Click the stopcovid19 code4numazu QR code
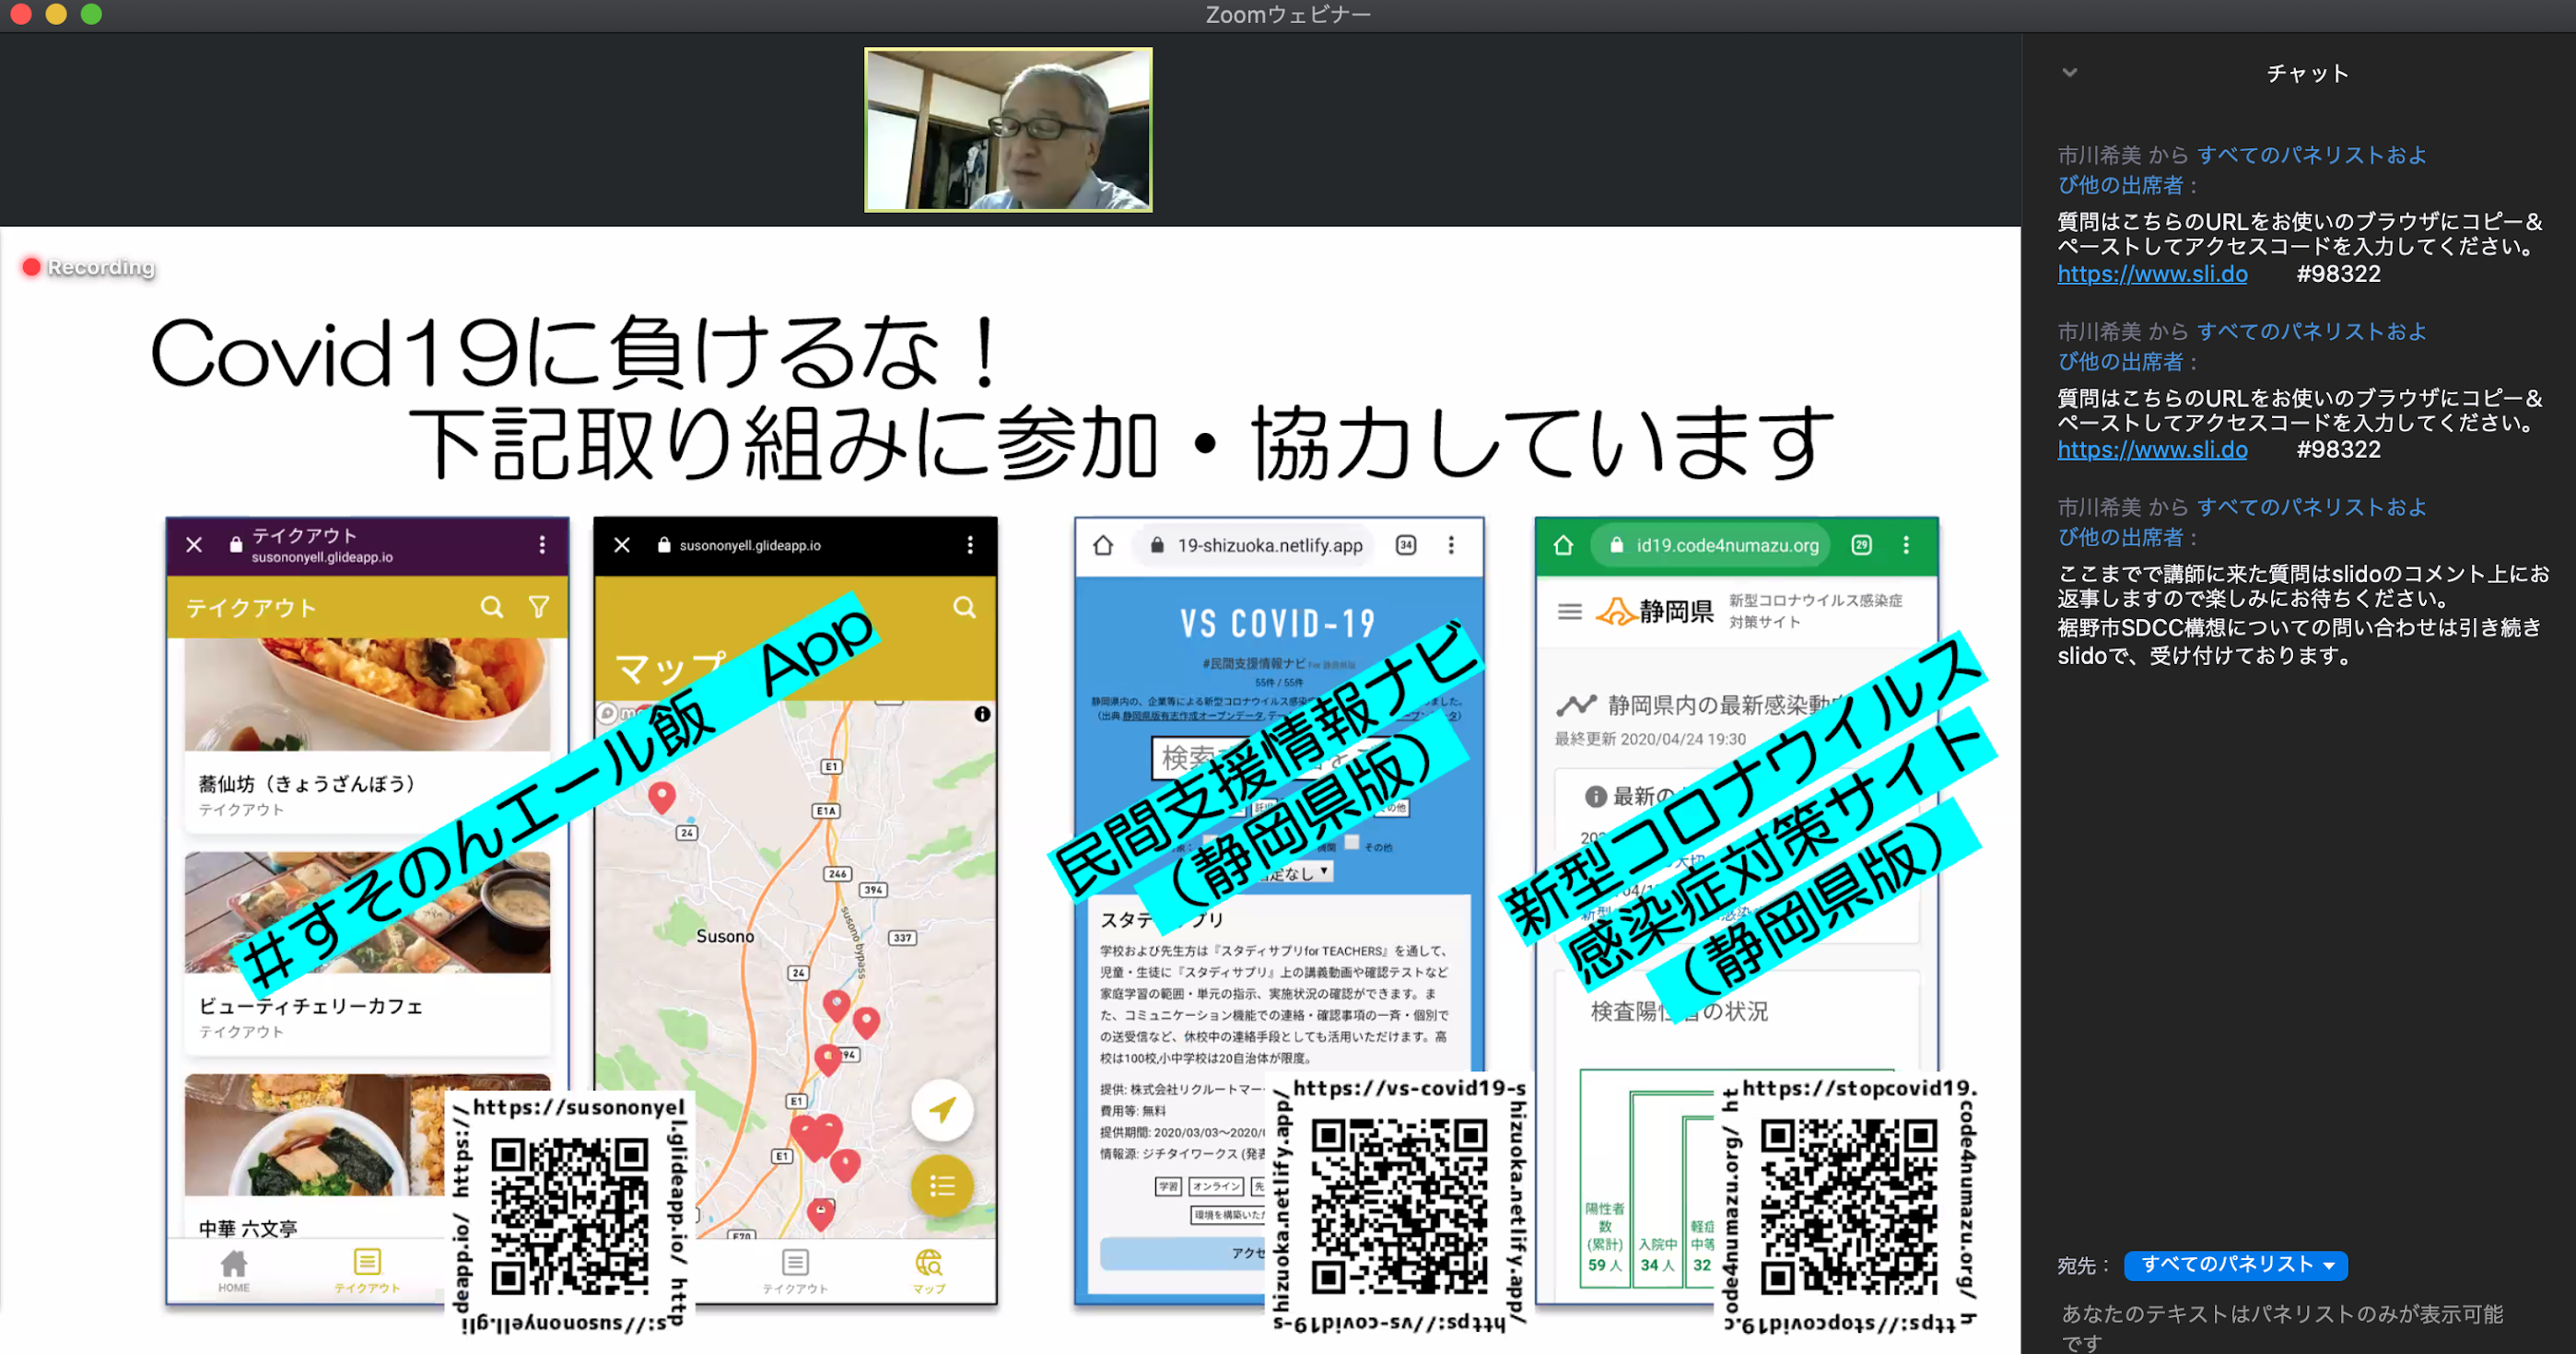The height and width of the screenshot is (1354, 2576). point(1849,1205)
